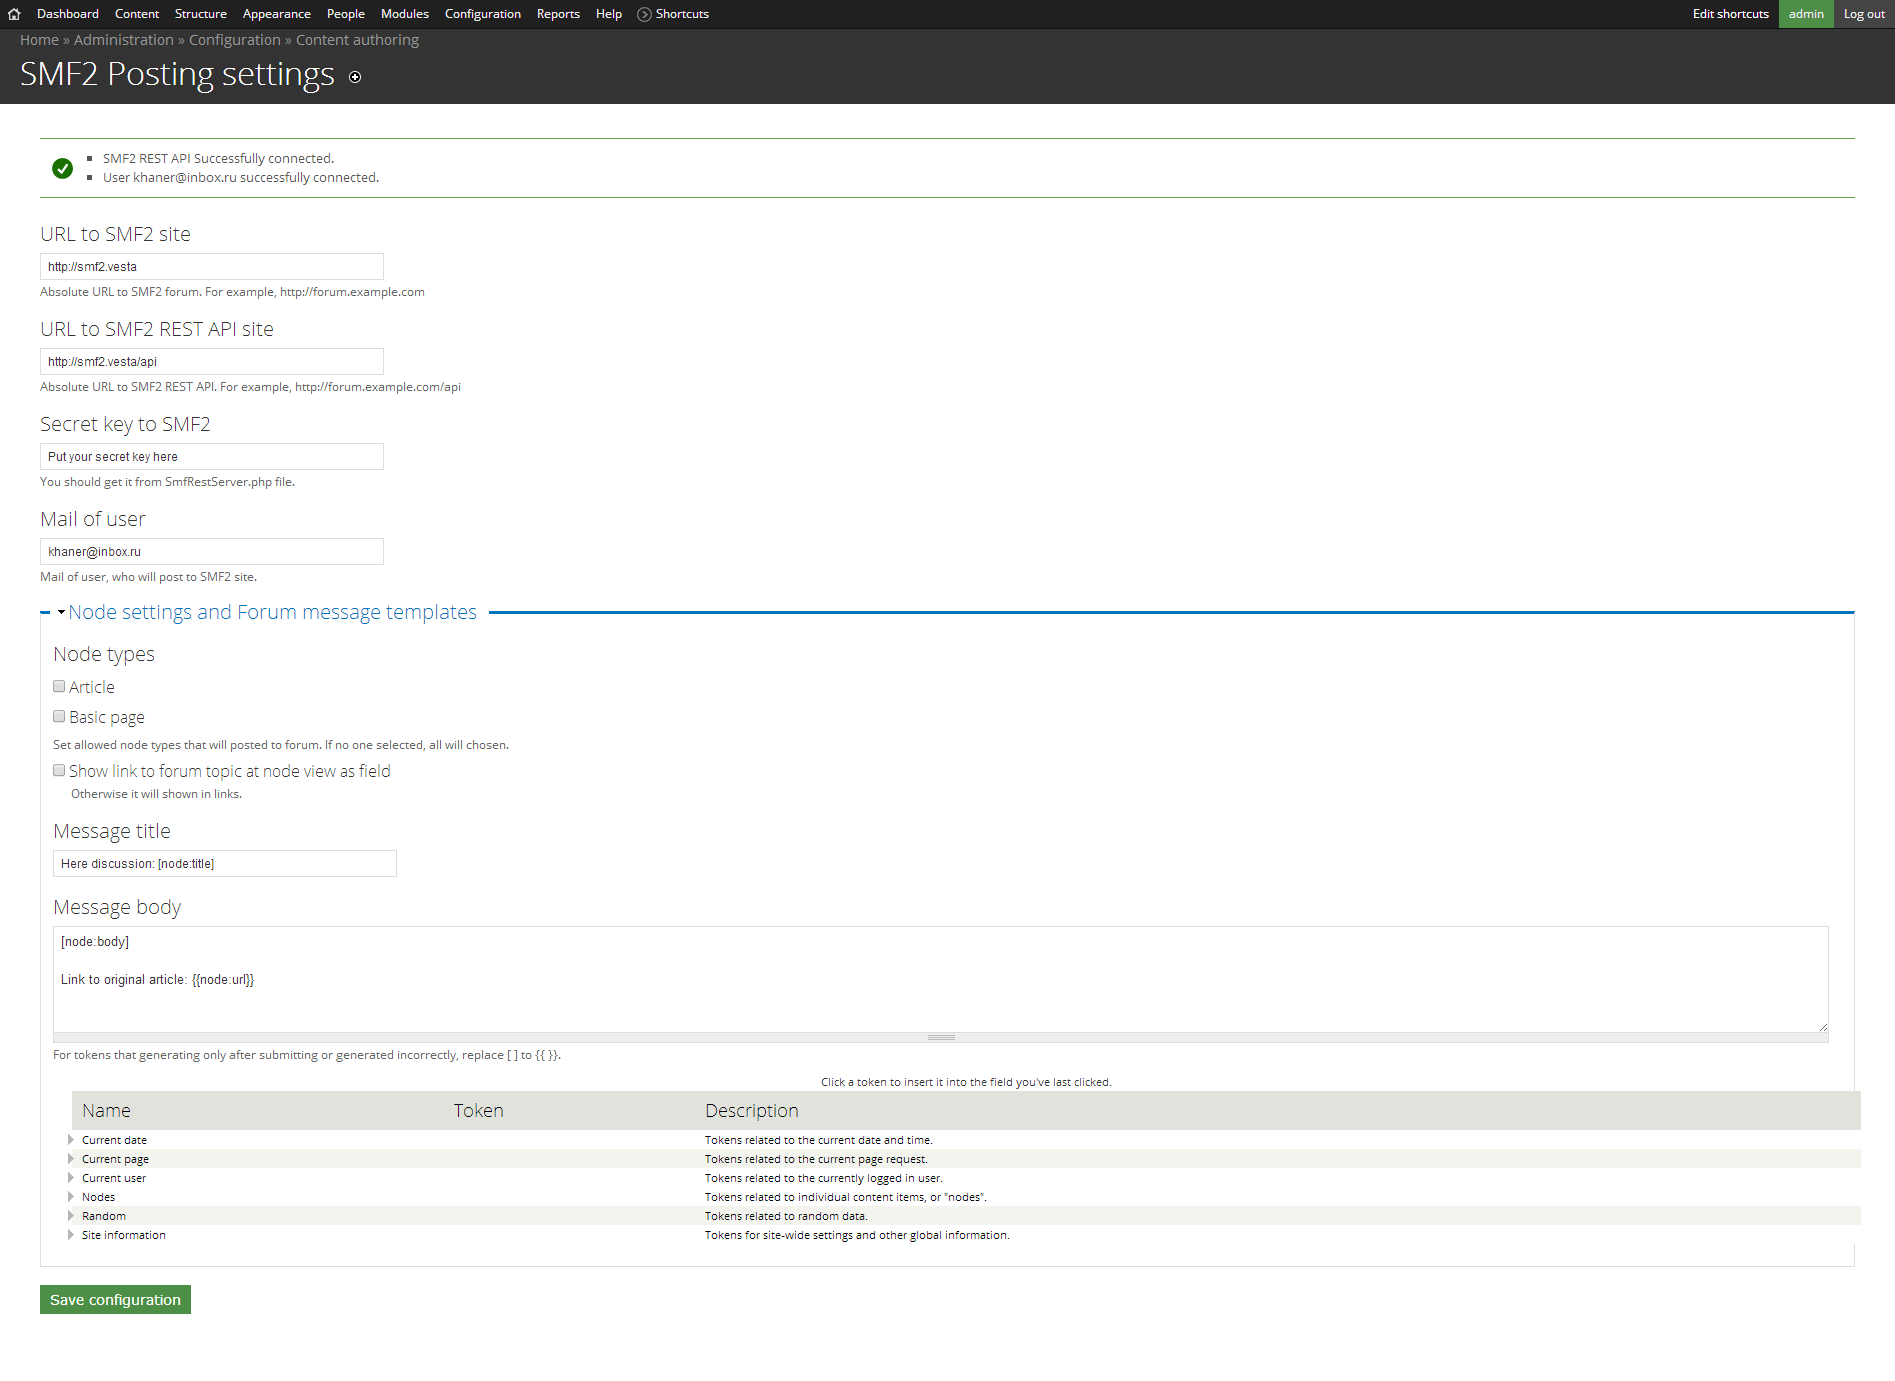Go to Configuration breadcrumb
The height and width of the screenshot is (1381, 1895).
pos(235,40)
